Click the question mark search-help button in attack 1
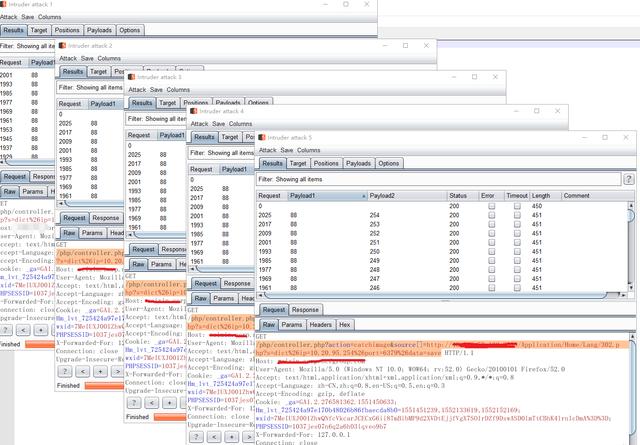Viewport: 640px width, 445px height. pyautogui.click(x=6, y=330)
